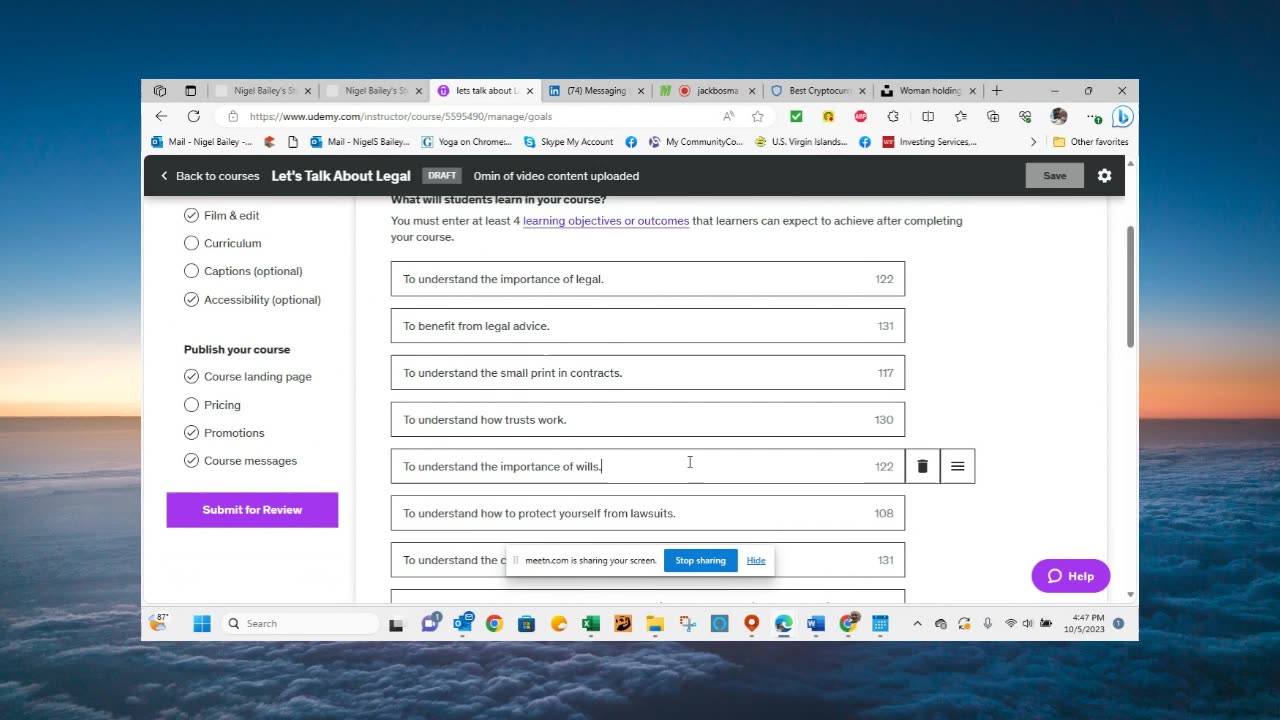
Task: Click Submit for Review
Action: coord(252,509)
